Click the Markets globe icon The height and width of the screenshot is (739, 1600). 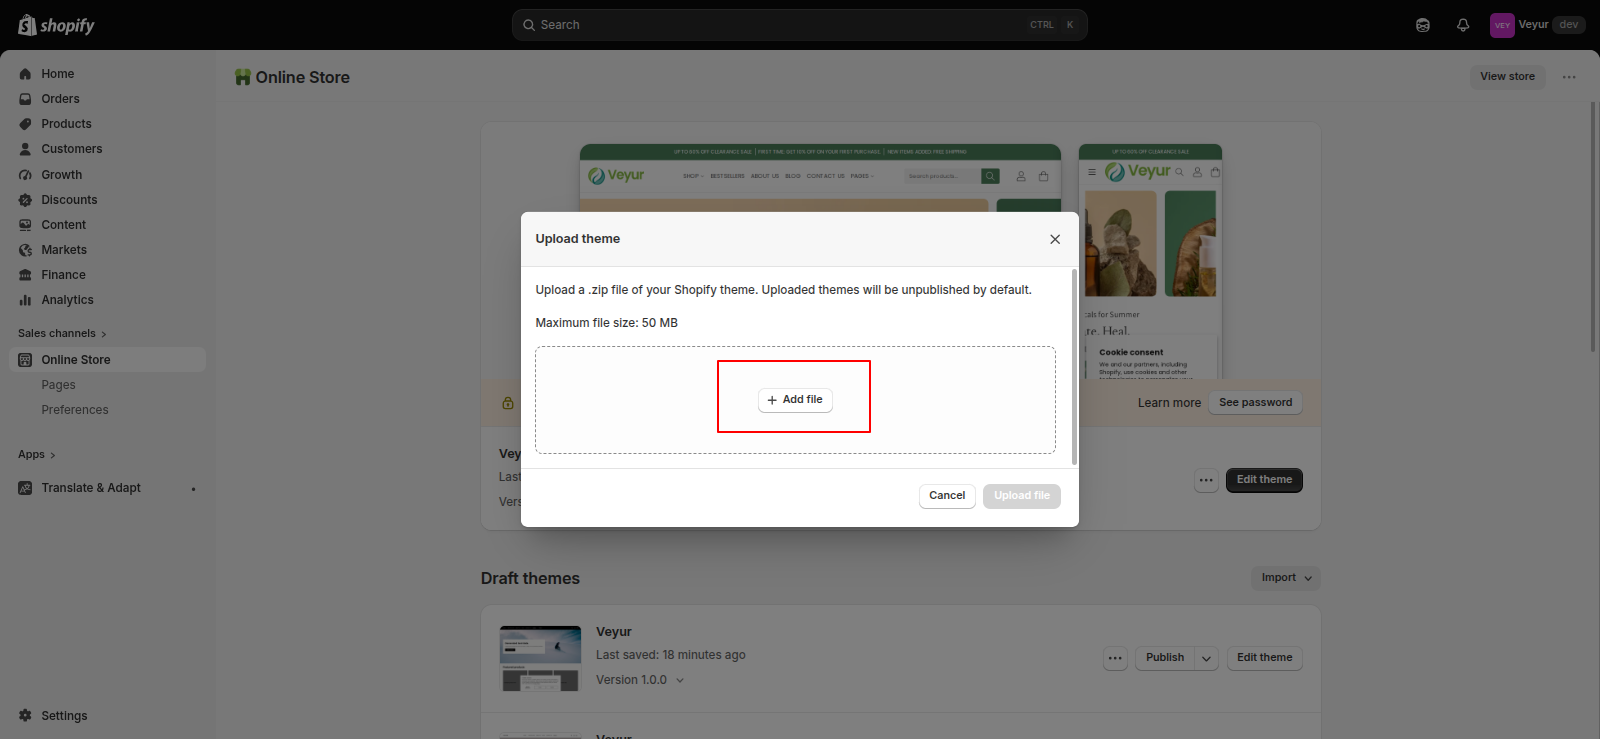[x=25, y=250]
